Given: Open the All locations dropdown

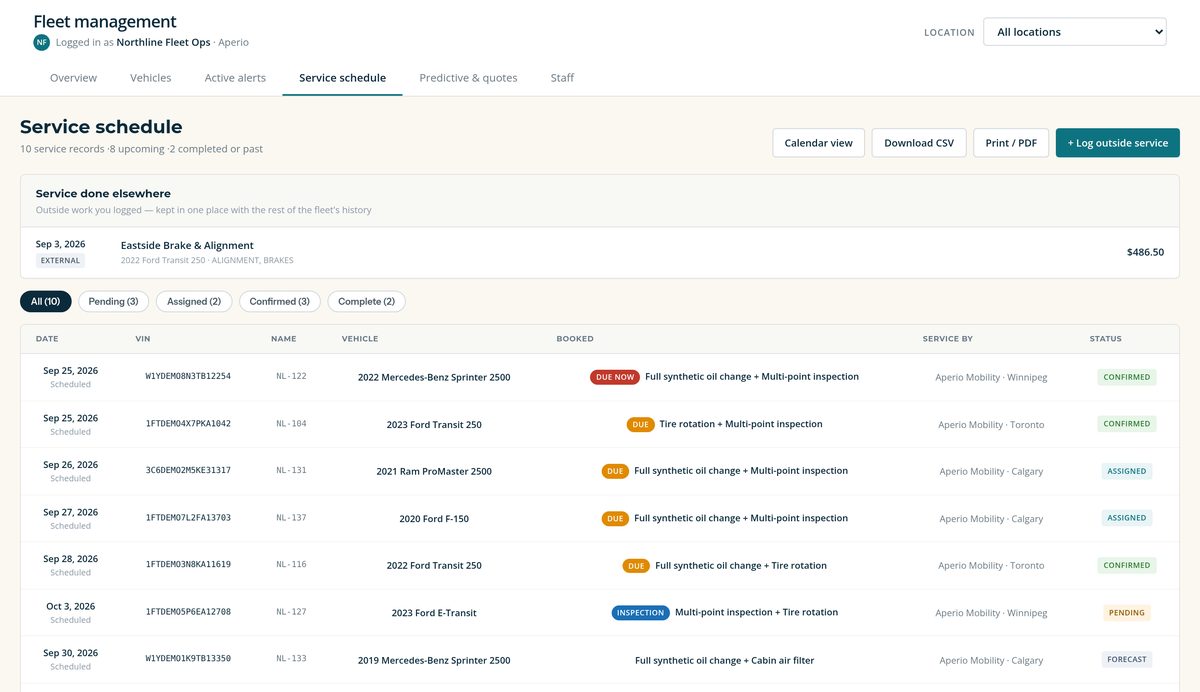Looking at the screenshot, I should click(x=1075, y=32).
